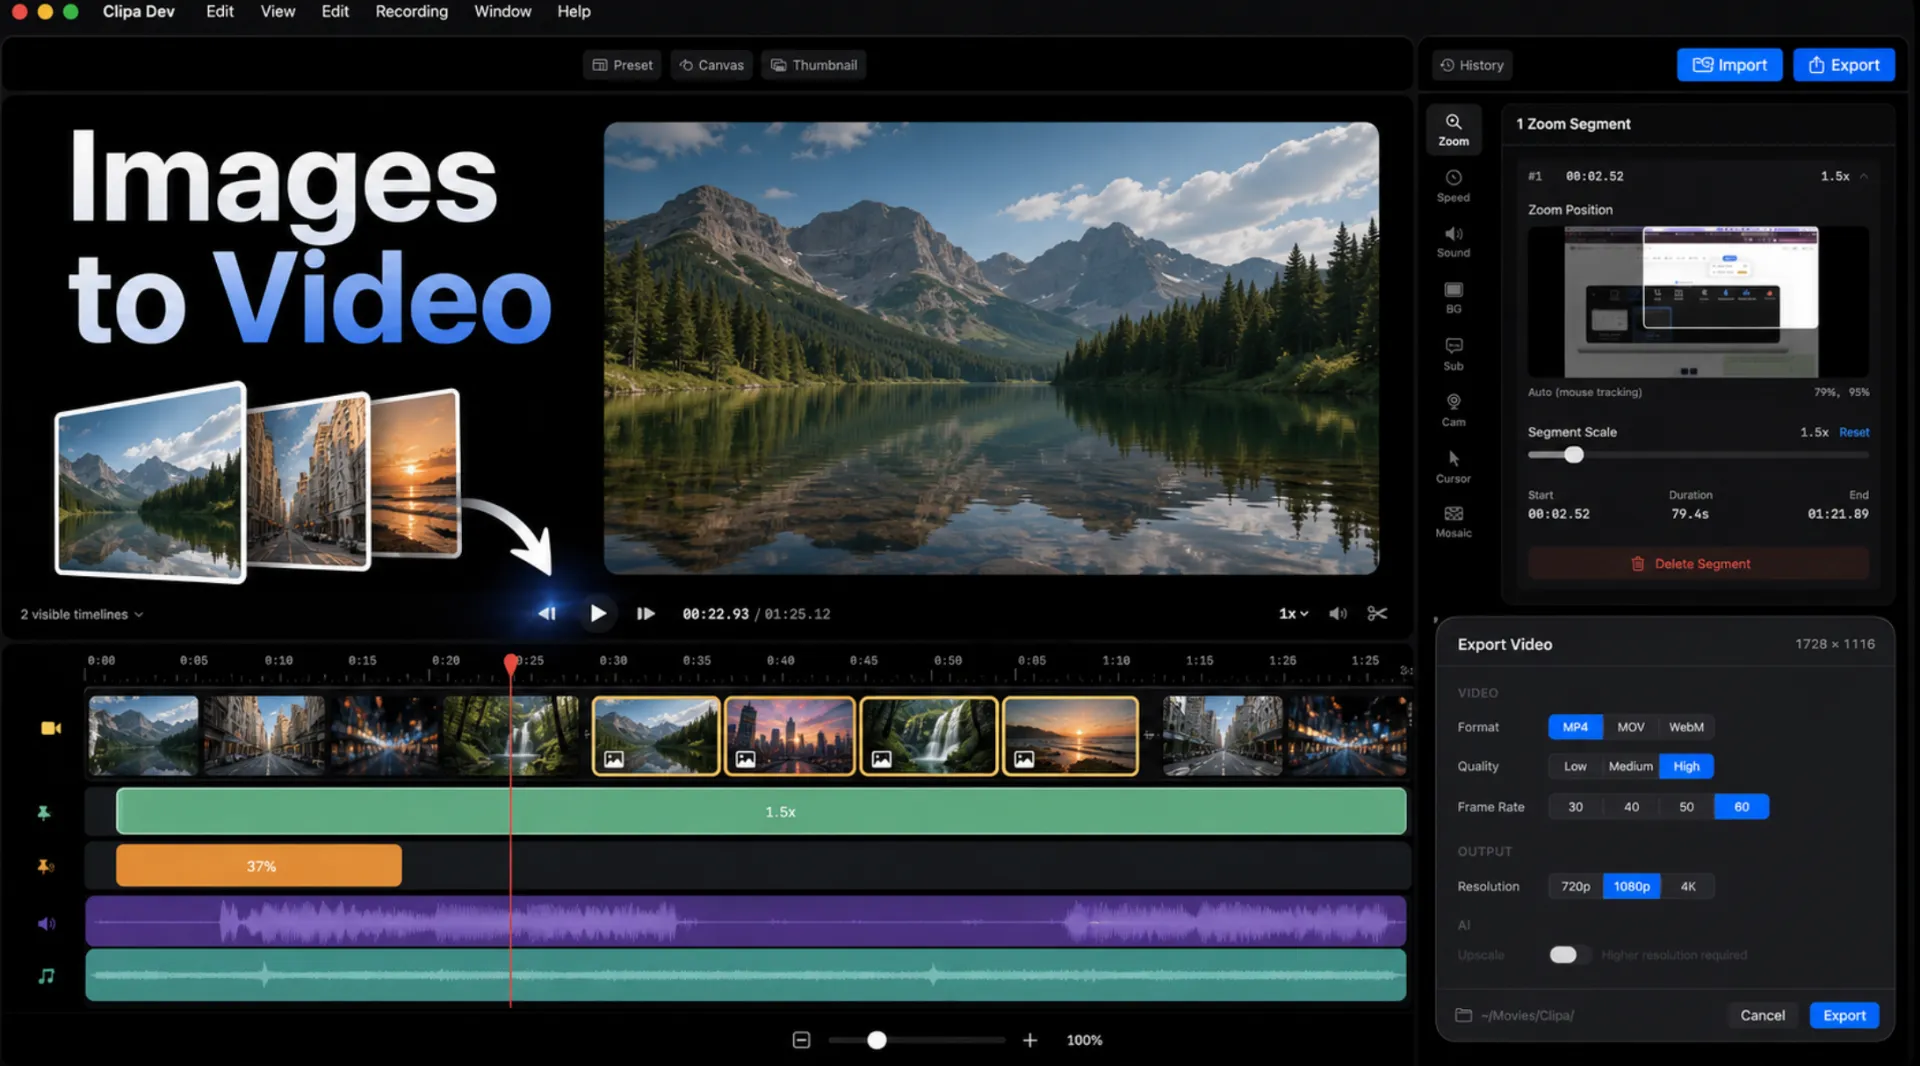Choose 4K resolution
The width and height of the screenshot is (1920, 1066).
[x=1688, y=886]
